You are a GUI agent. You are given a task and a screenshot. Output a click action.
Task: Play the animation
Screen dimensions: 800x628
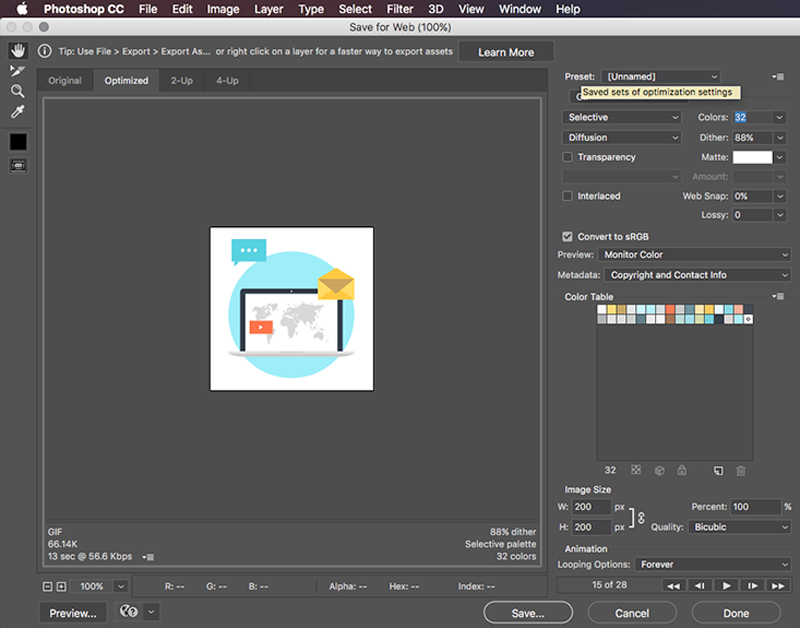727,586
